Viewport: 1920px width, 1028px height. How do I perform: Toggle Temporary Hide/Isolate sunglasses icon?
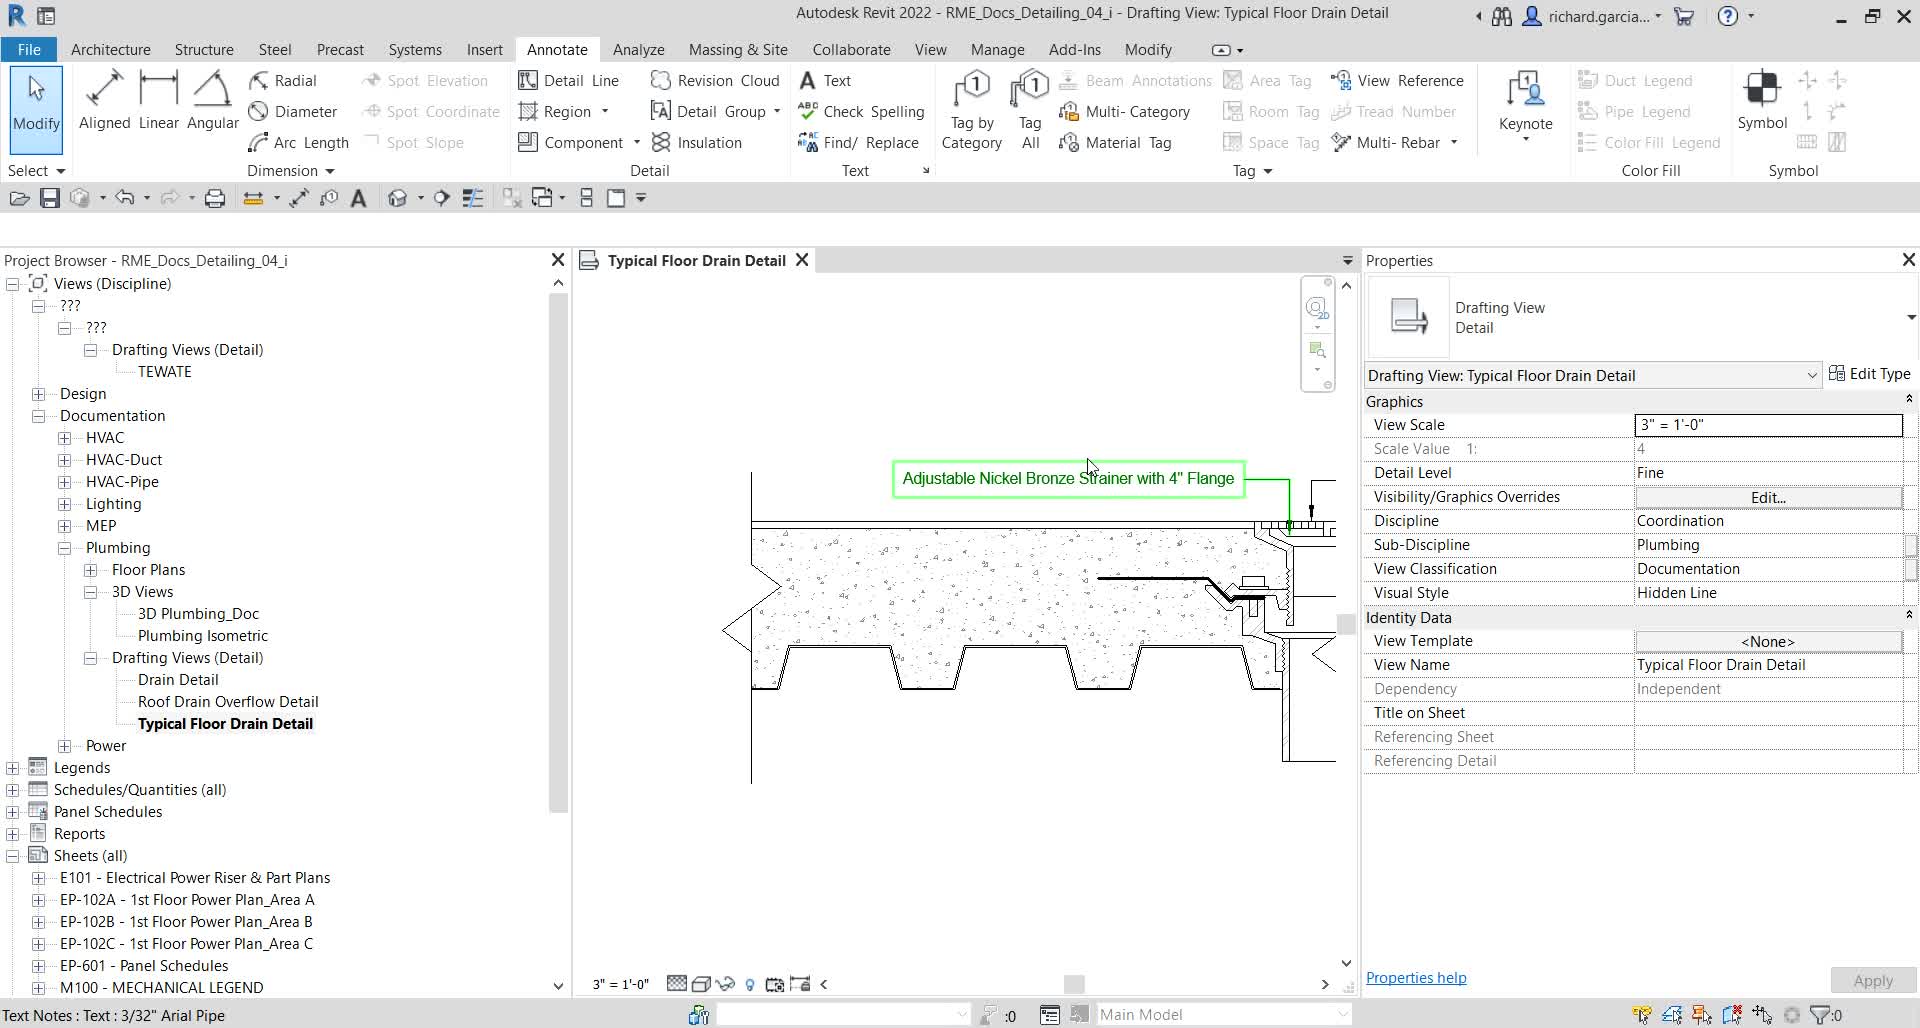(x=726, y=984)
